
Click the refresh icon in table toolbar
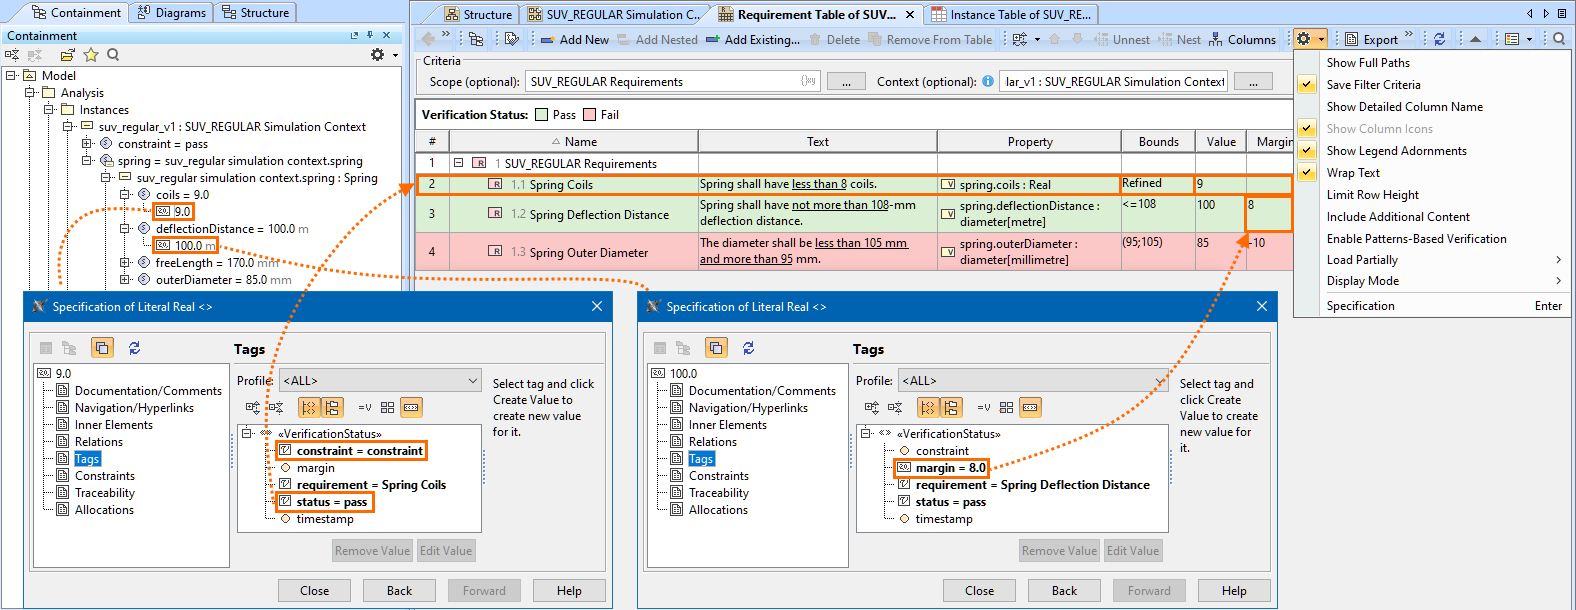point(1439,39)
